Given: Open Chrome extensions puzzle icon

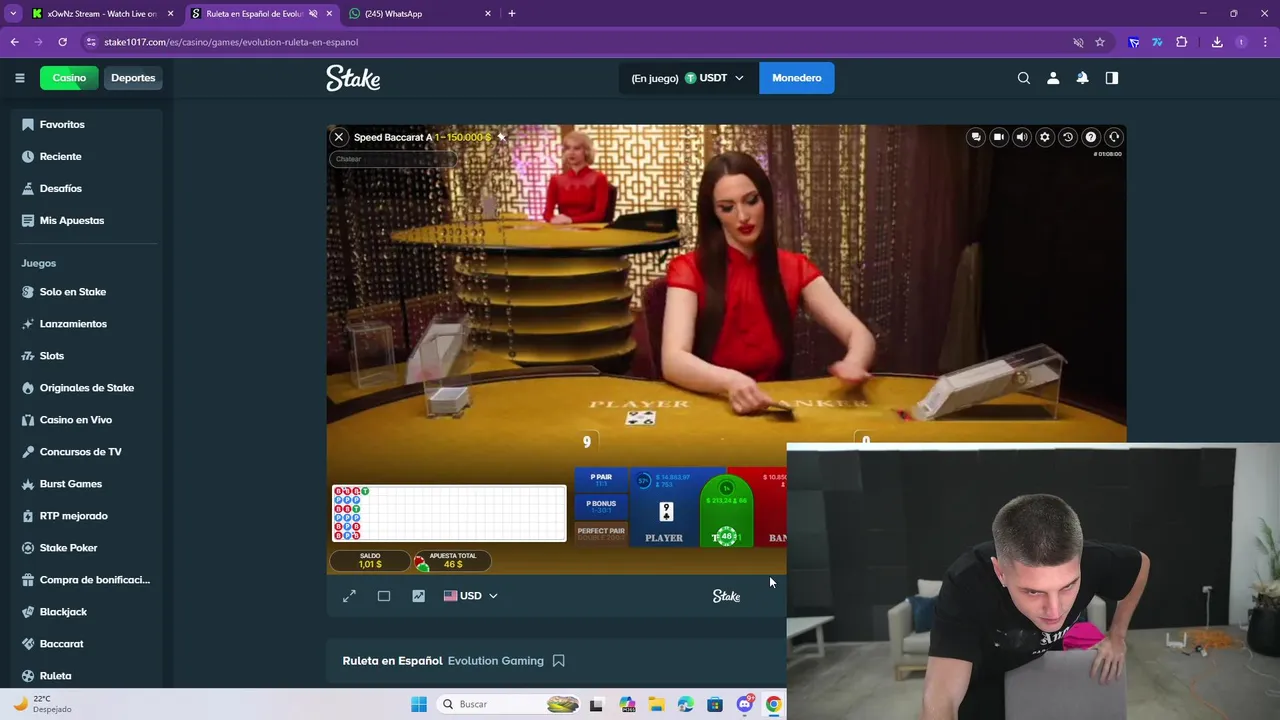Looking at the screenshot, I should click(x=1181, y=42).
